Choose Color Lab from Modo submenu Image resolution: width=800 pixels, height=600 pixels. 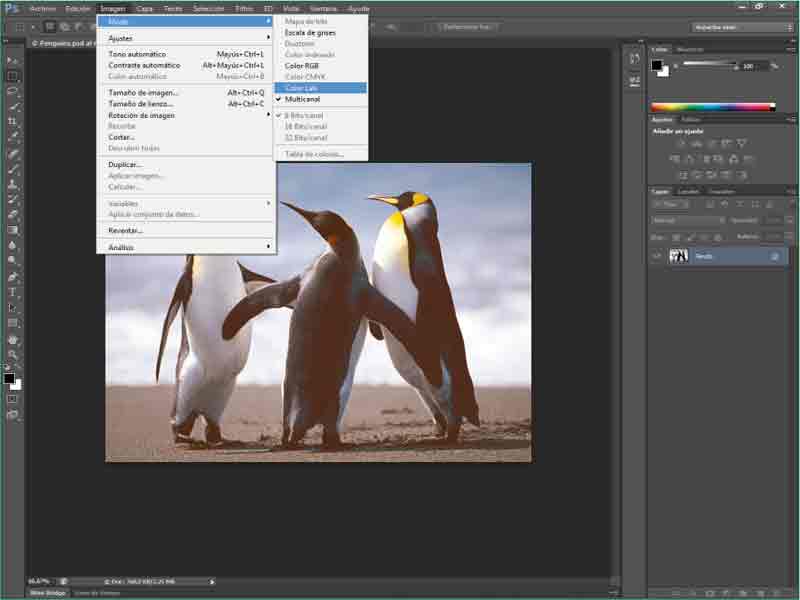click(303, 88)
